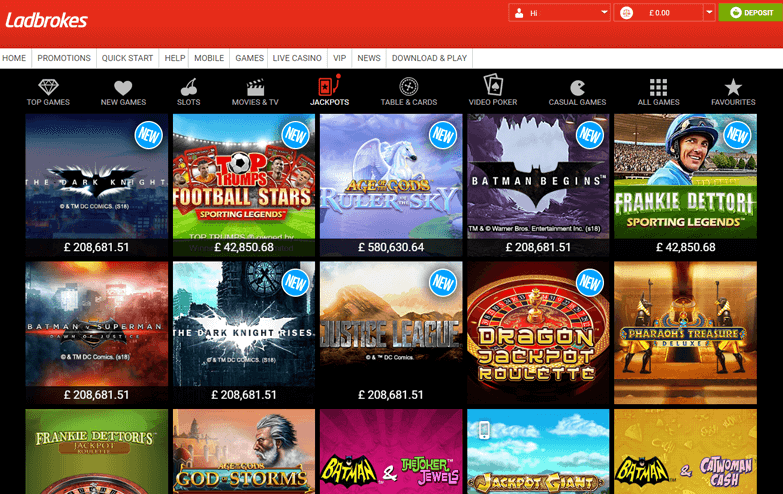
Task: Click the £208,681.51 amount under Justice League
Action: point(391,395)
